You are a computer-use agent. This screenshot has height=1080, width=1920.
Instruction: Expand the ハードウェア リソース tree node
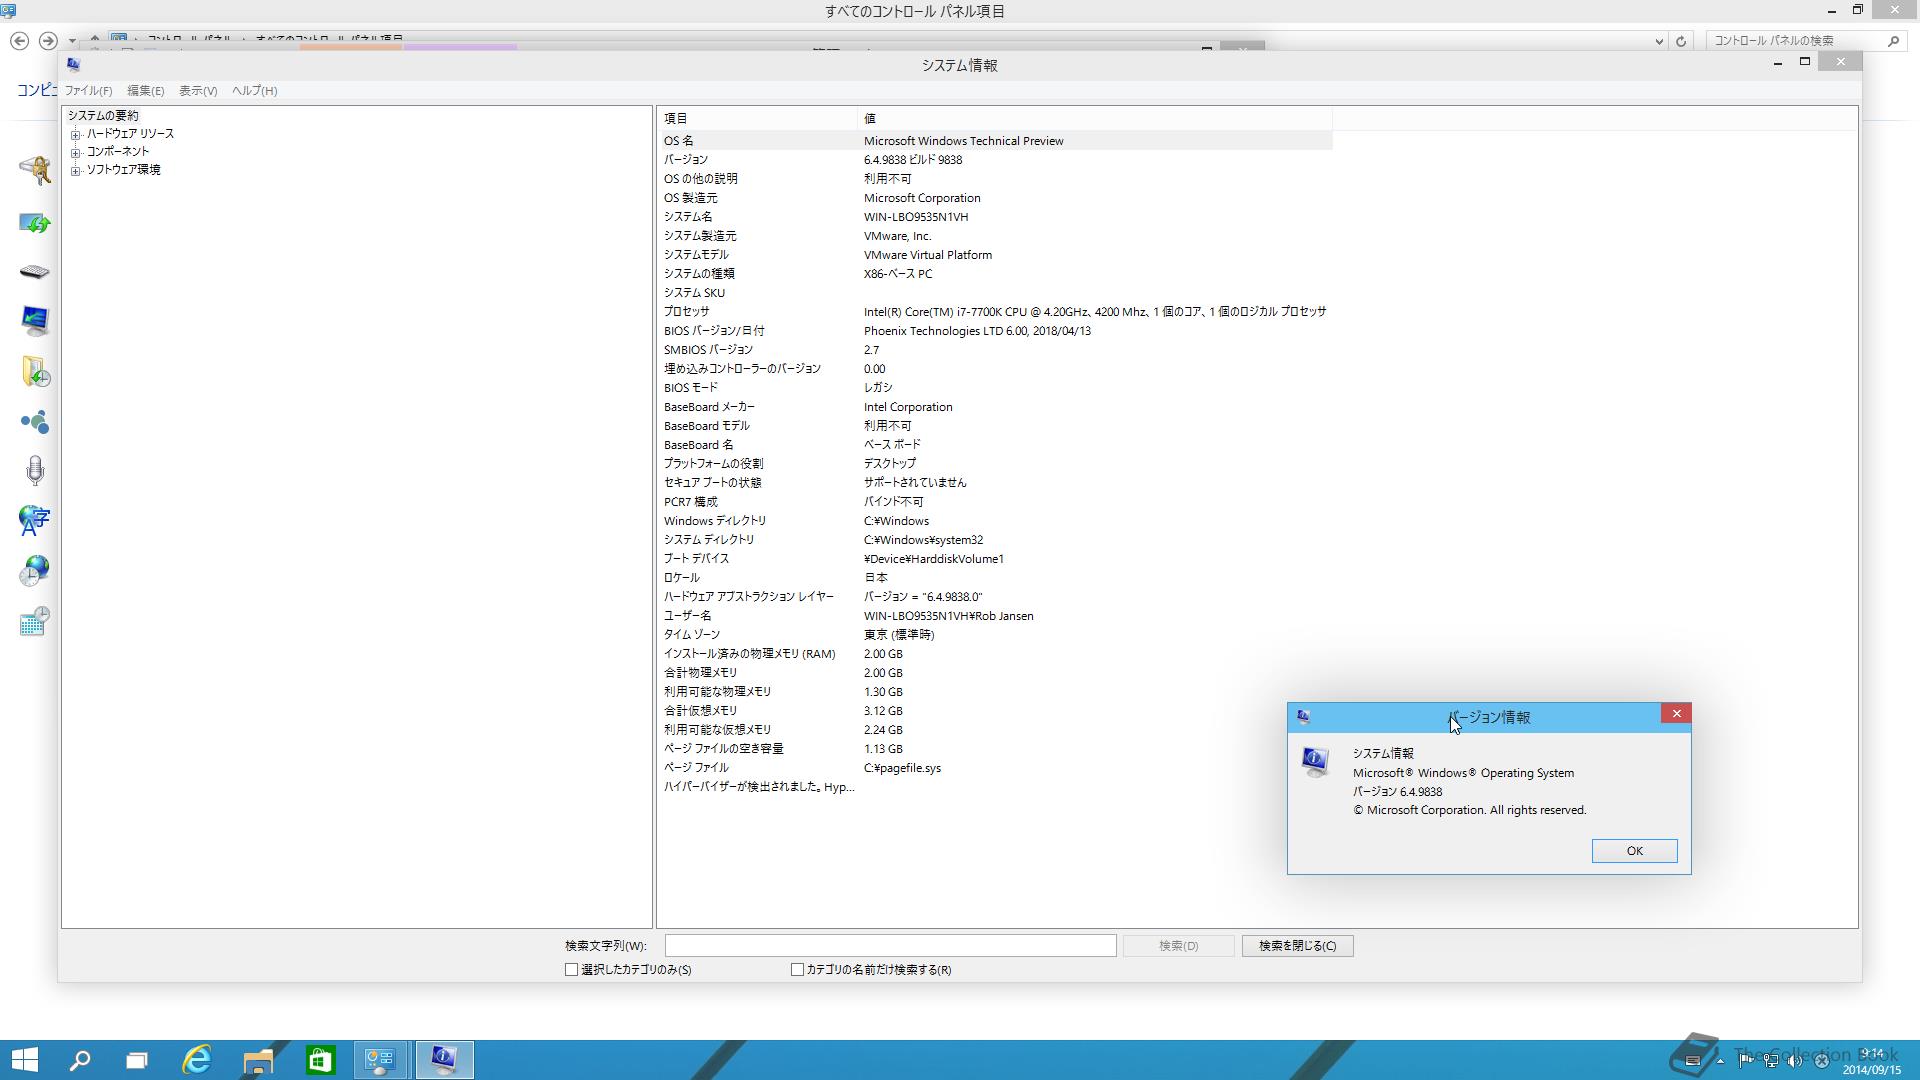(x=76, y=134)
